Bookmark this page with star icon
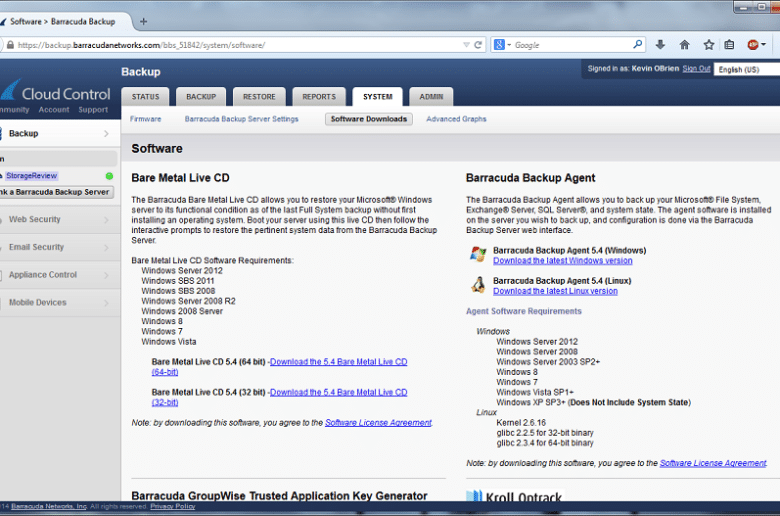The height and width of the screenshot is (516, 780). [x=709, y=45]
